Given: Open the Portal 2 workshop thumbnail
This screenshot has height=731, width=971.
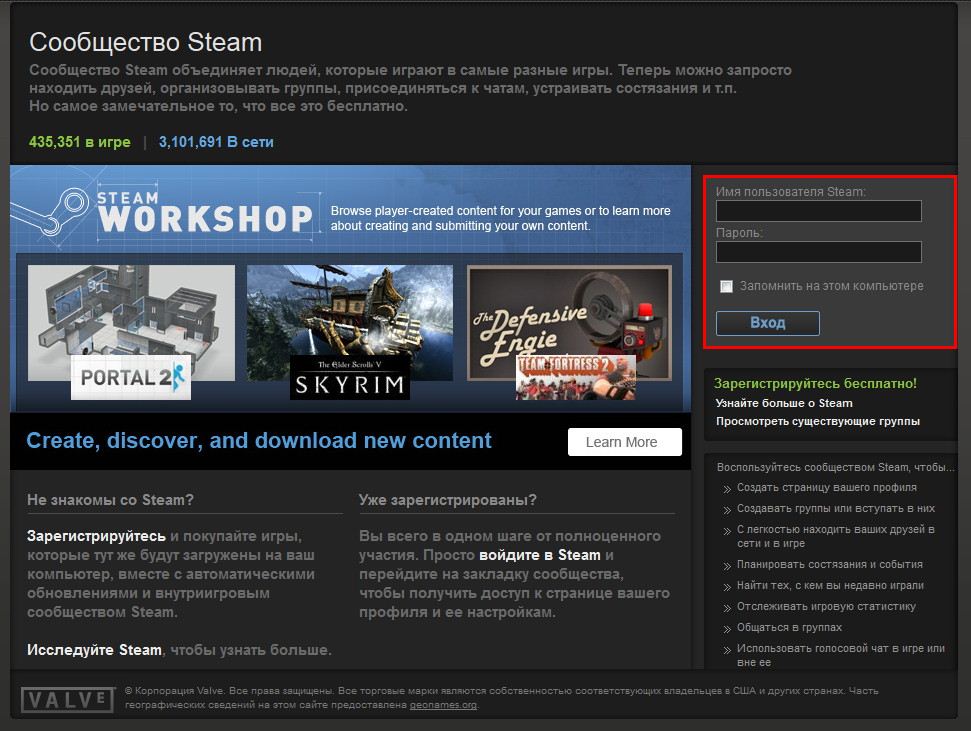Looking at the screenshot, I should [x=131, y=331].
